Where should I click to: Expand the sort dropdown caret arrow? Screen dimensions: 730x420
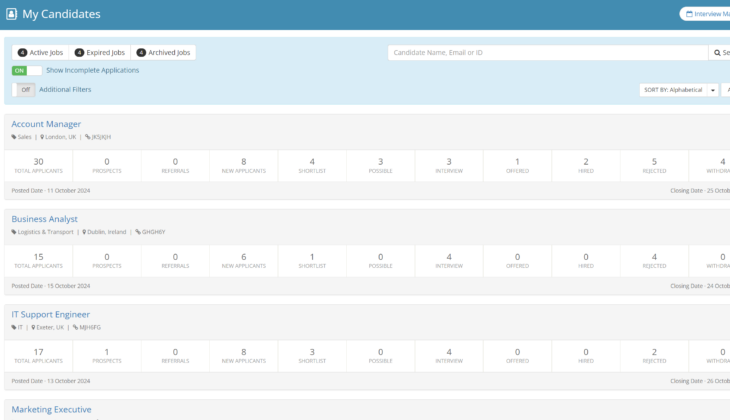click(x=713, y=90)
